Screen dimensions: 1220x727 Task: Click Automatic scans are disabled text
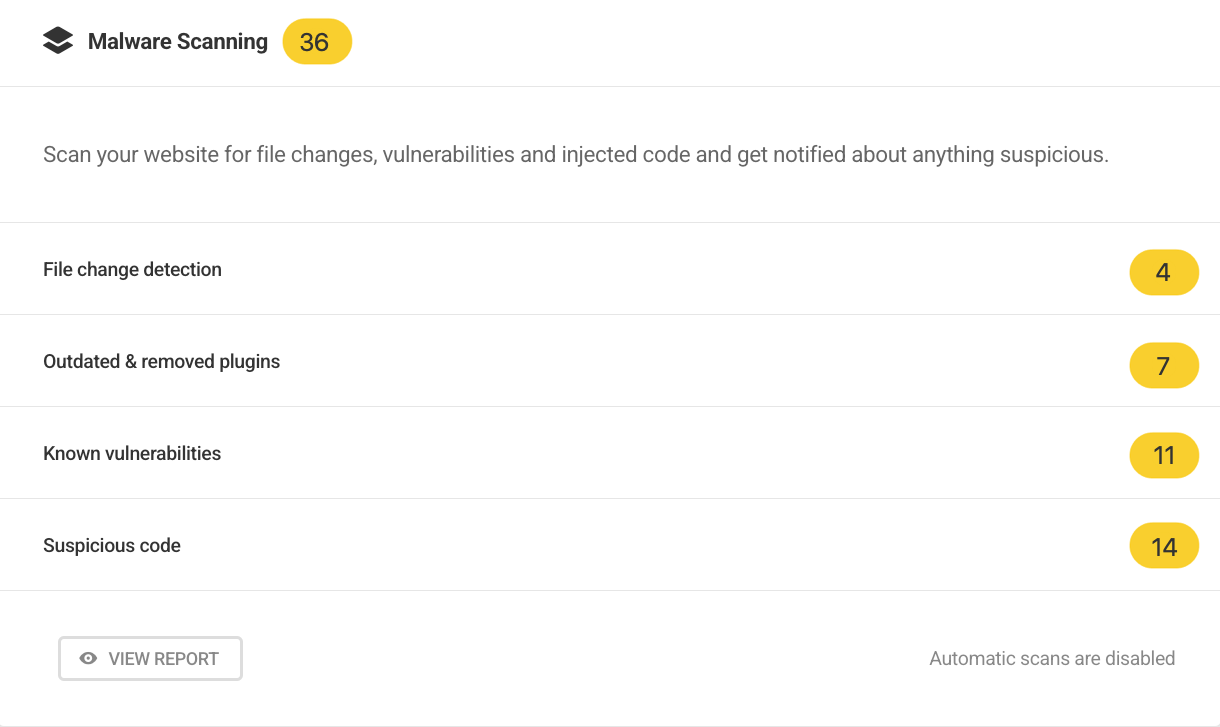[1051, 658]
